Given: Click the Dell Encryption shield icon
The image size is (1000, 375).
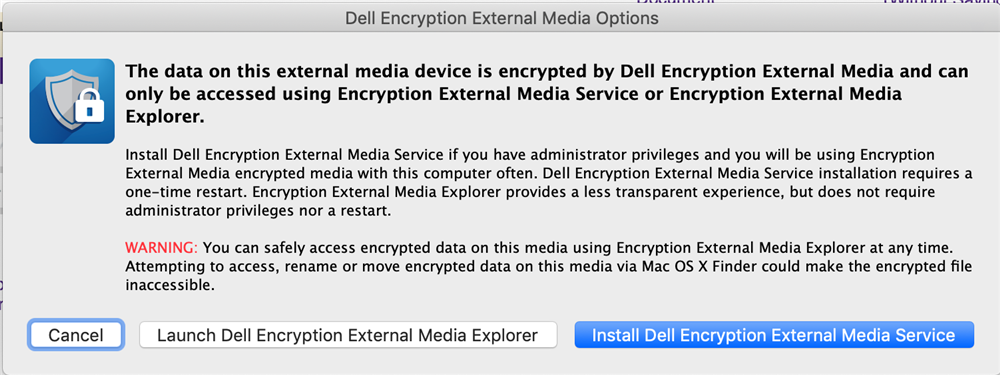Looking at the screenshot, I should [72, 101].
